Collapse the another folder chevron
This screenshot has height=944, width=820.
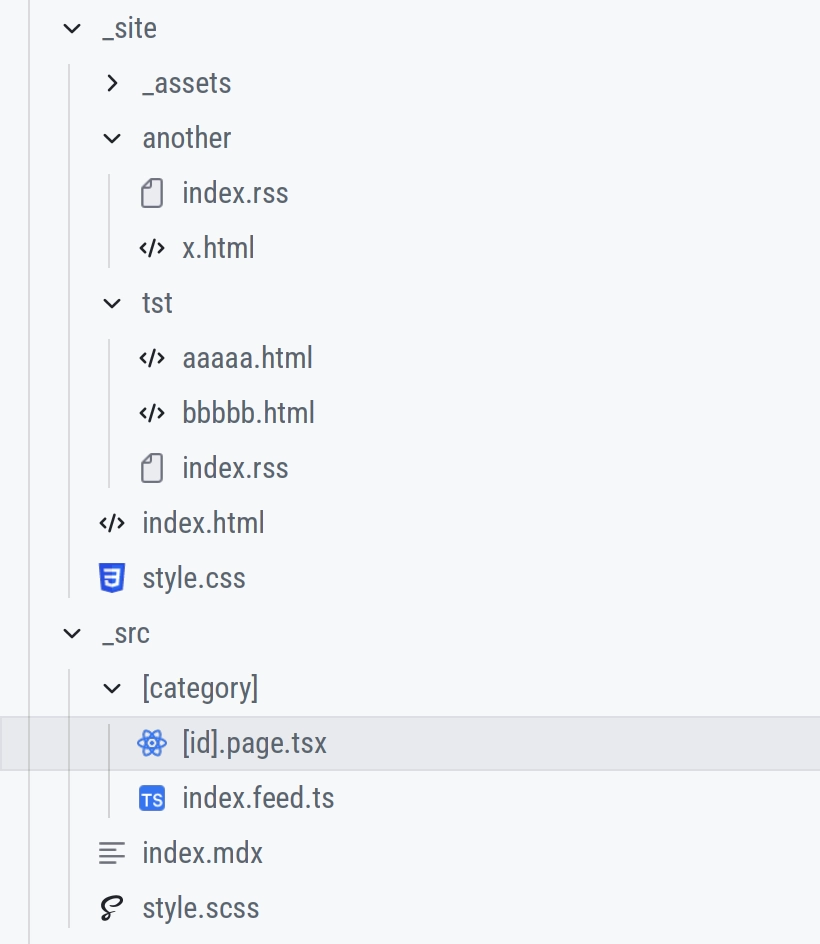[x=112, y=138]
